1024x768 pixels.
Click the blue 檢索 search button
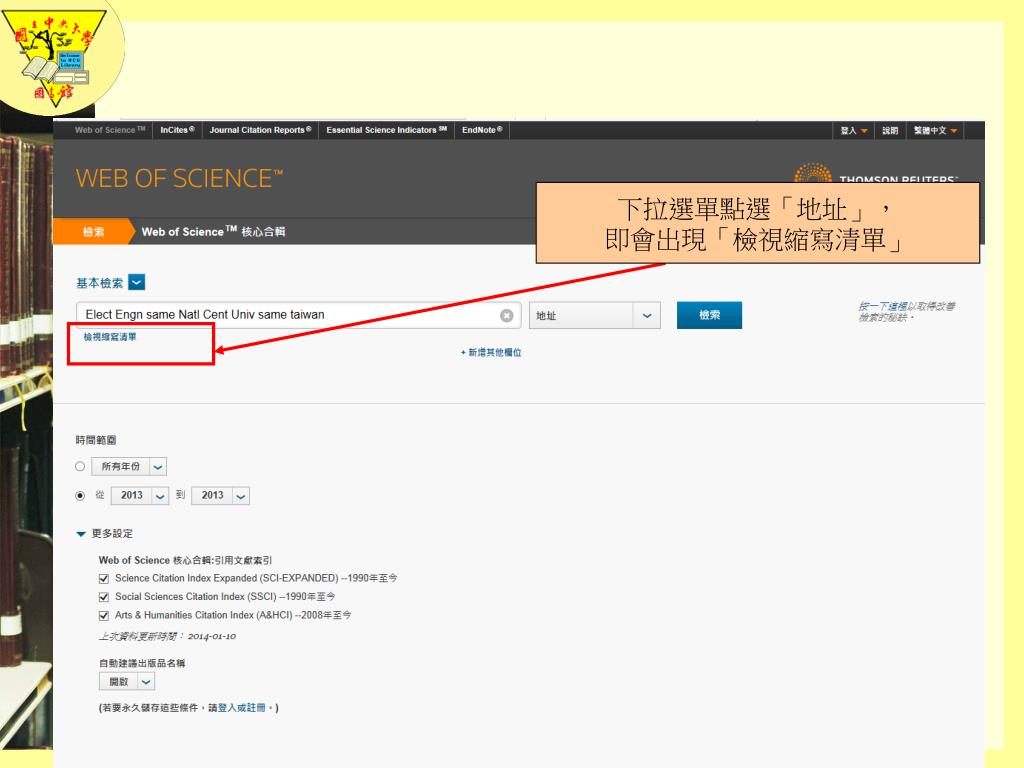709,315
